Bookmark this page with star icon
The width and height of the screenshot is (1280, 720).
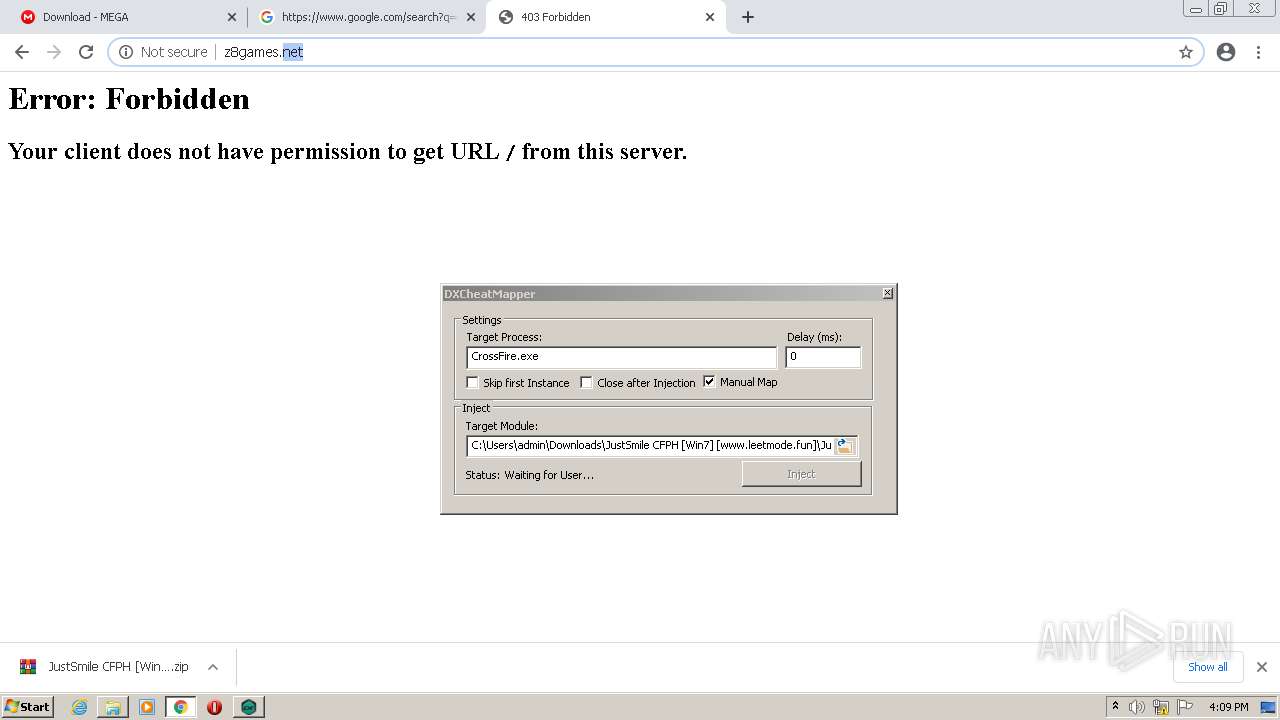pos(1186,52)
